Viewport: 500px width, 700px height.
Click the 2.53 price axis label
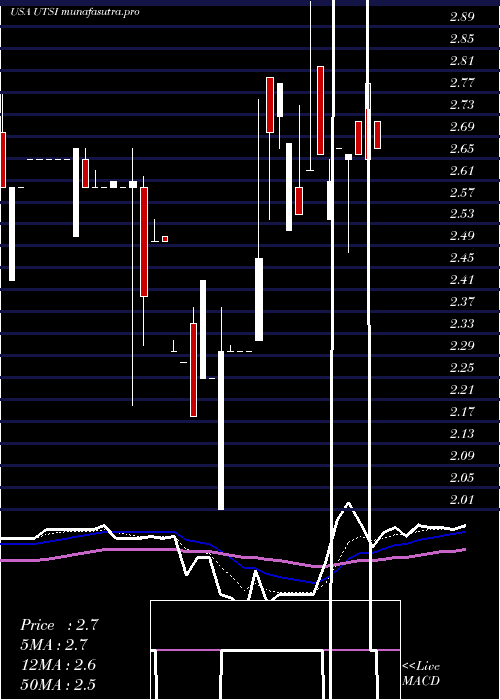(x=462, y=214)
